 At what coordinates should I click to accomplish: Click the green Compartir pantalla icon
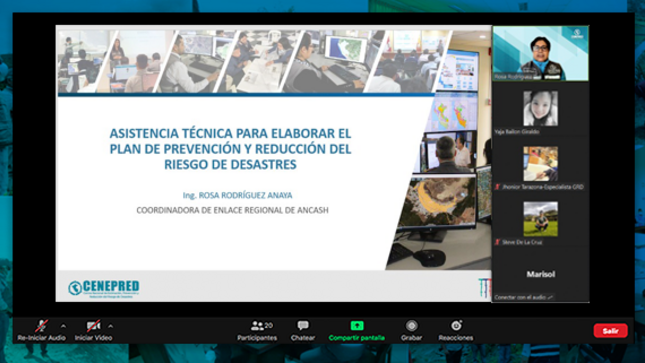tap(357, 326)
